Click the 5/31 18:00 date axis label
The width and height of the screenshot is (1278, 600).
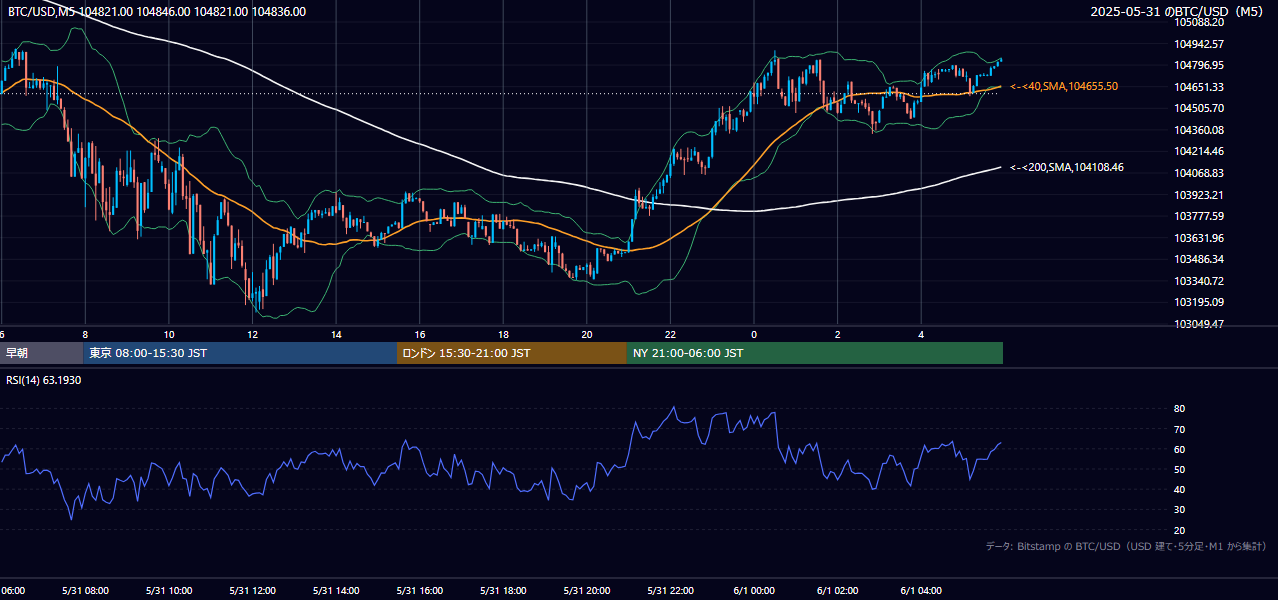tap(503, 590)
